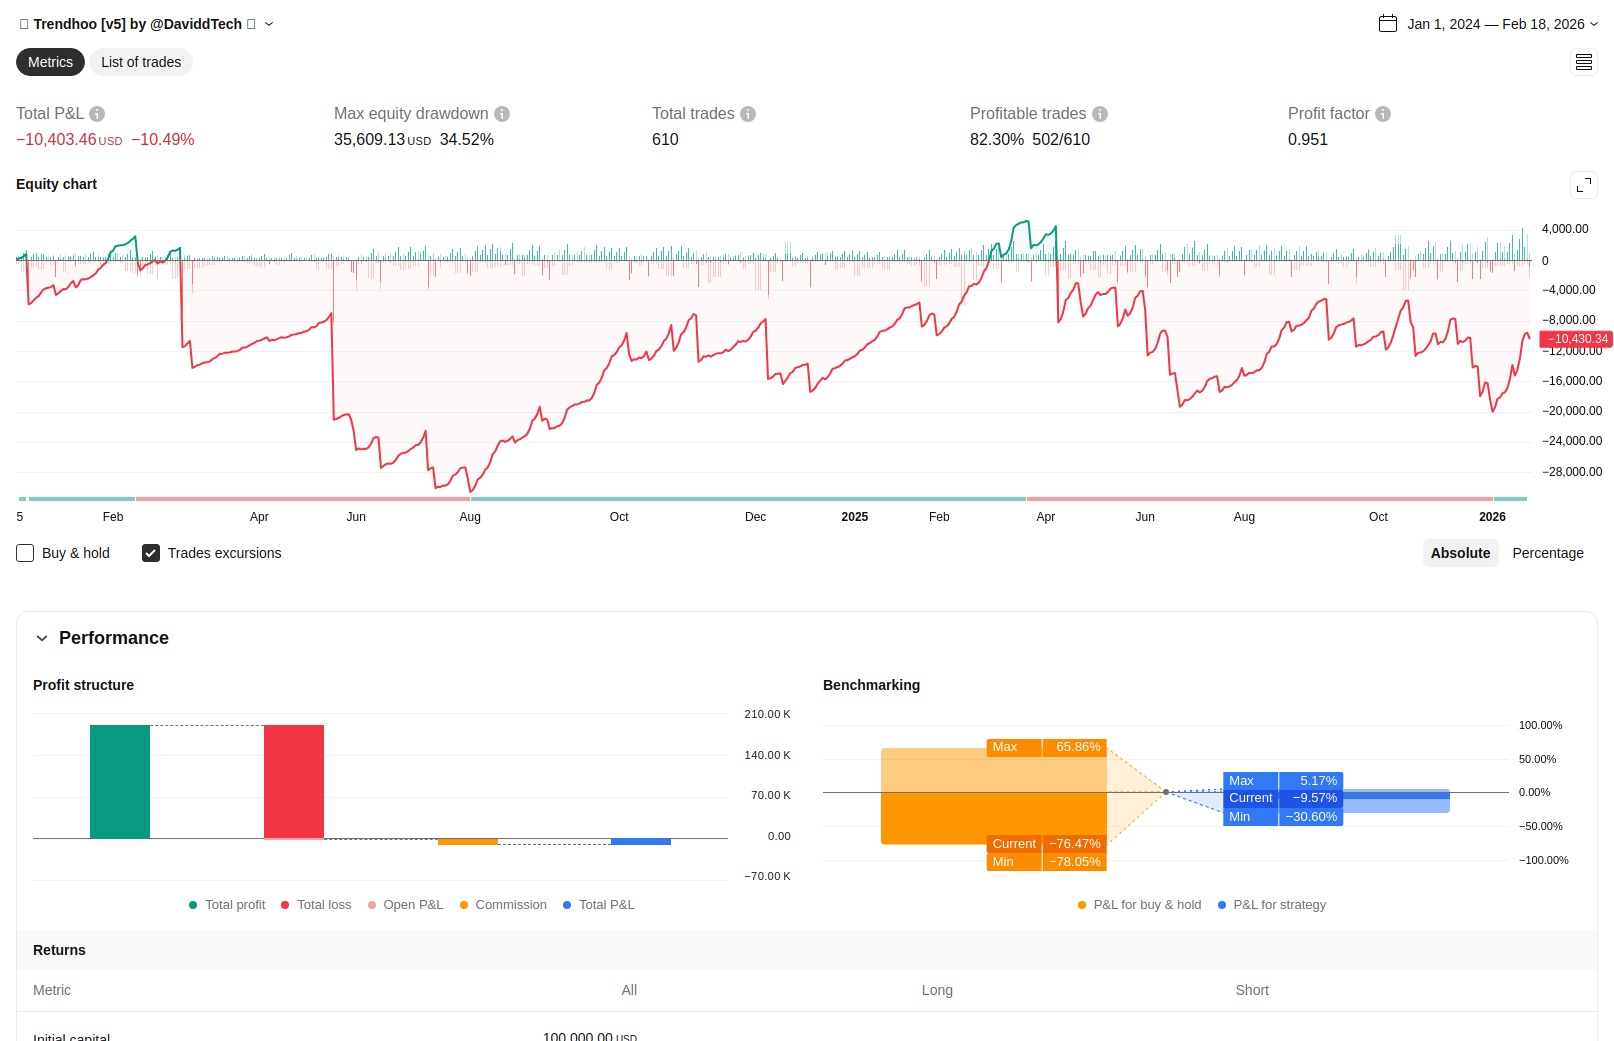The height and width of the screenshot is (1041, 1614).
Task: Enable the Buy & hold checkbox
Action: pos(26,553)
